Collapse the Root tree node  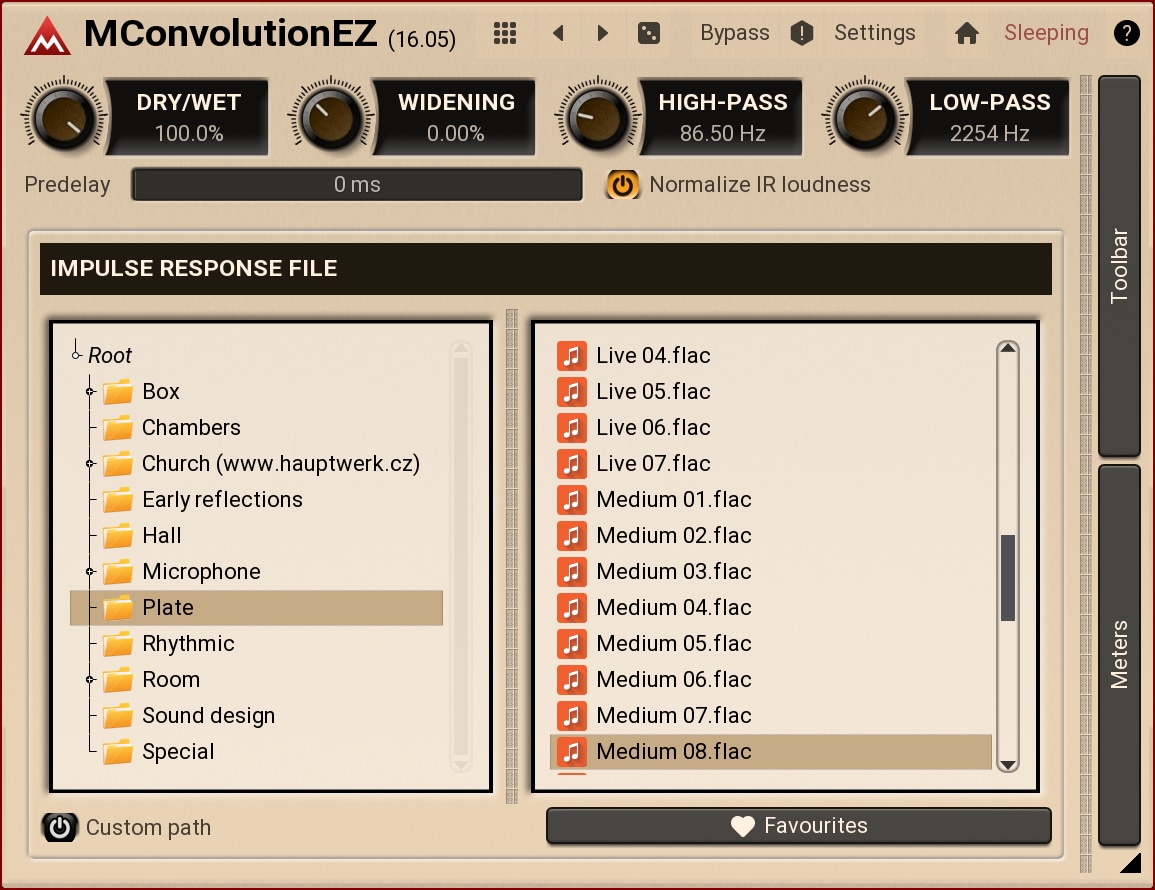tap(76, 356)
